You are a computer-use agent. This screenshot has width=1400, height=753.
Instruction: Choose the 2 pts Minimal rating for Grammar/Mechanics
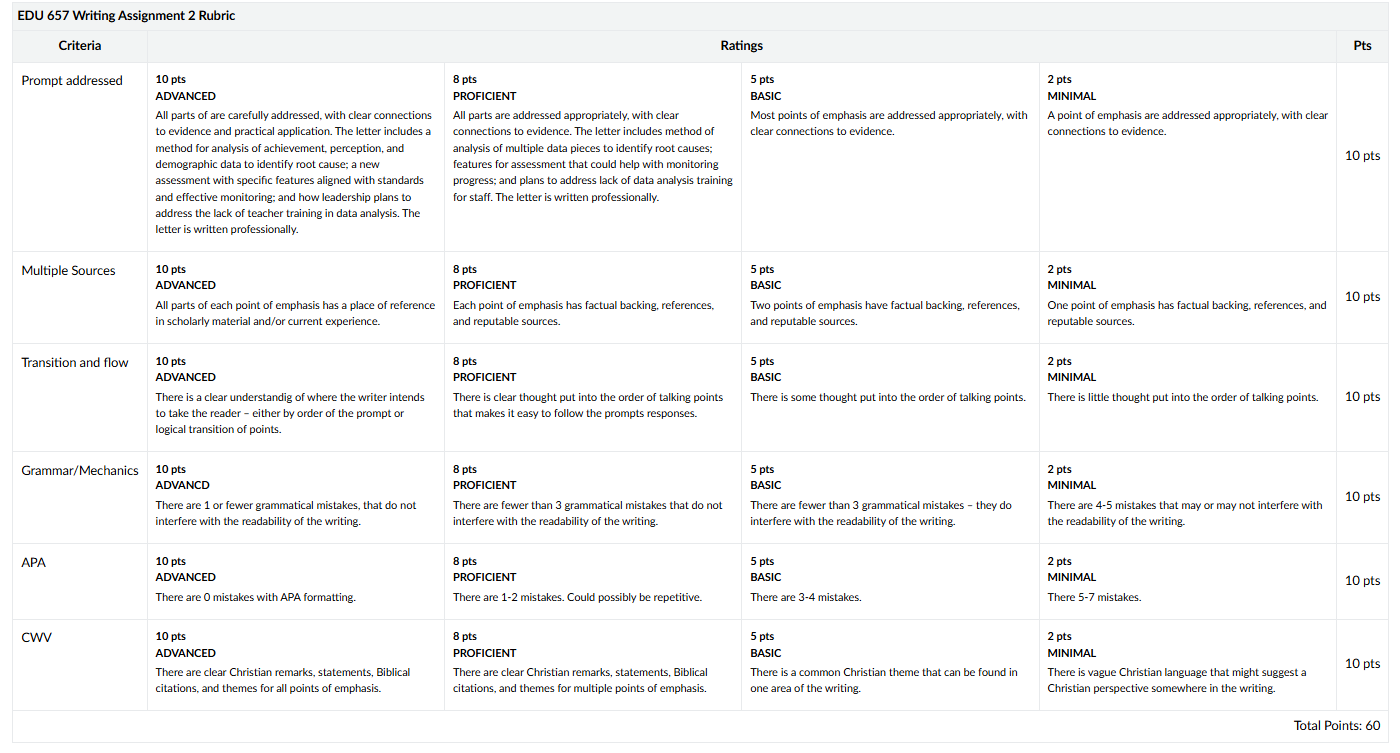pos(1188,497)
